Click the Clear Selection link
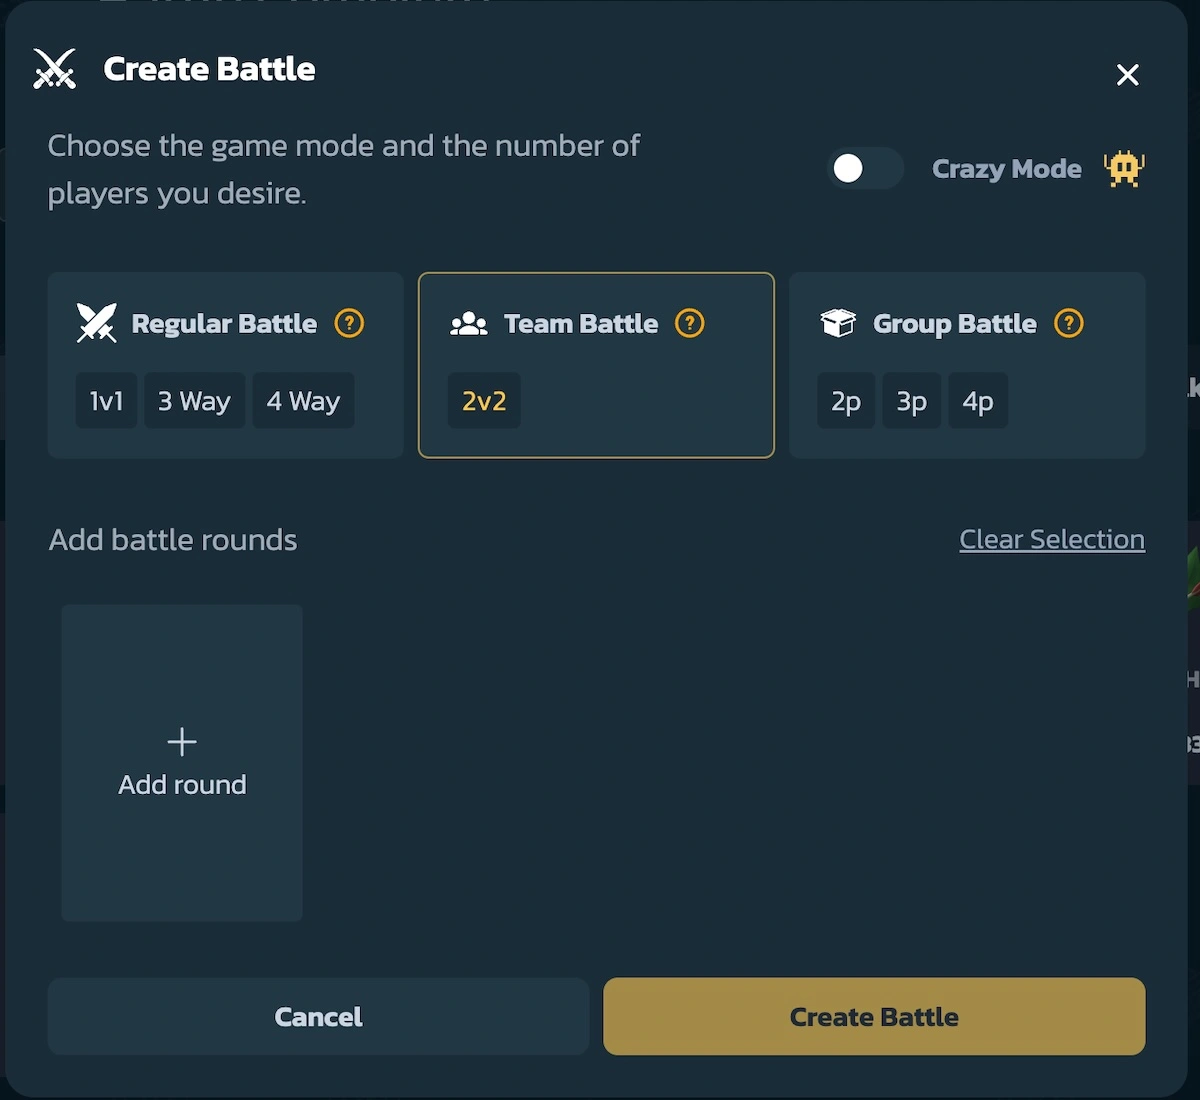Screen dimensions: 1200x1100 tap(1052, 539)
